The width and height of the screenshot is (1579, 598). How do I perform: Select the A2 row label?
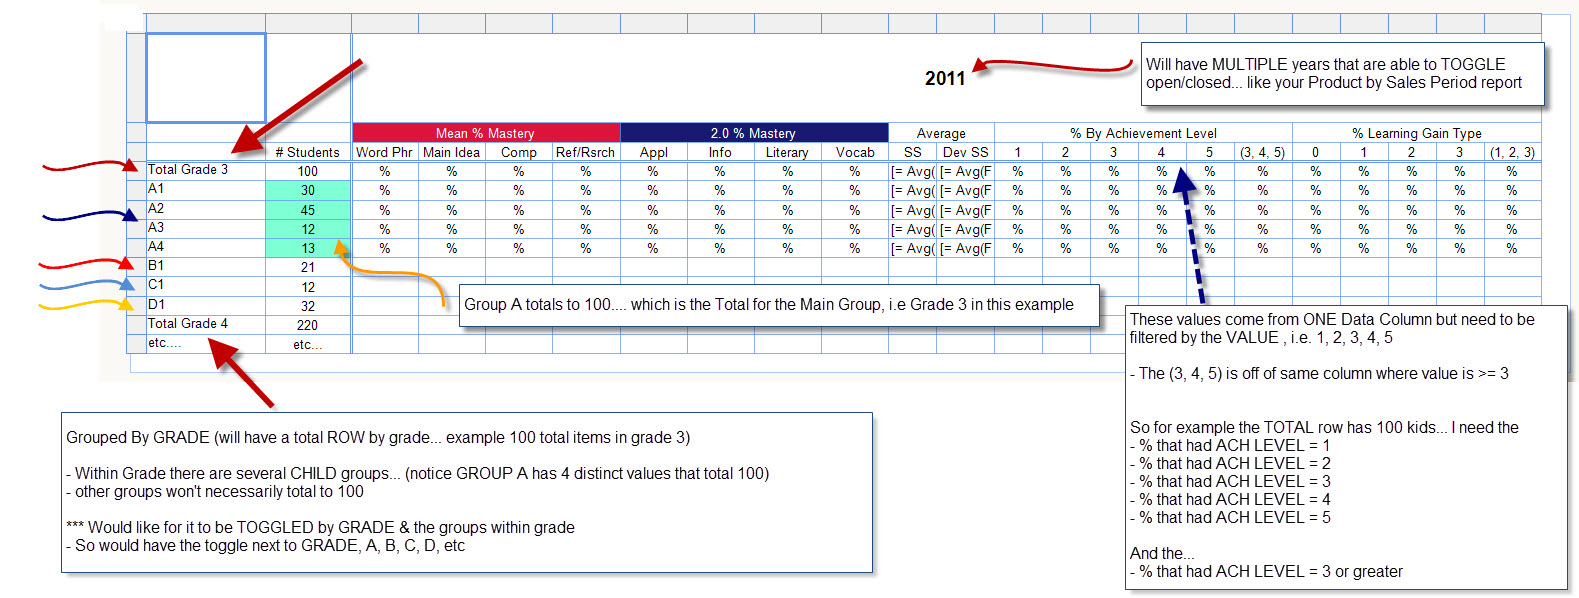click(x=206, y=209)
